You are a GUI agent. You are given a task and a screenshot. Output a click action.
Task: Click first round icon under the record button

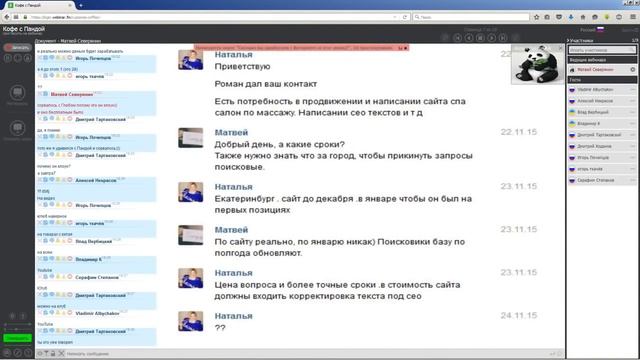point(7,58)
